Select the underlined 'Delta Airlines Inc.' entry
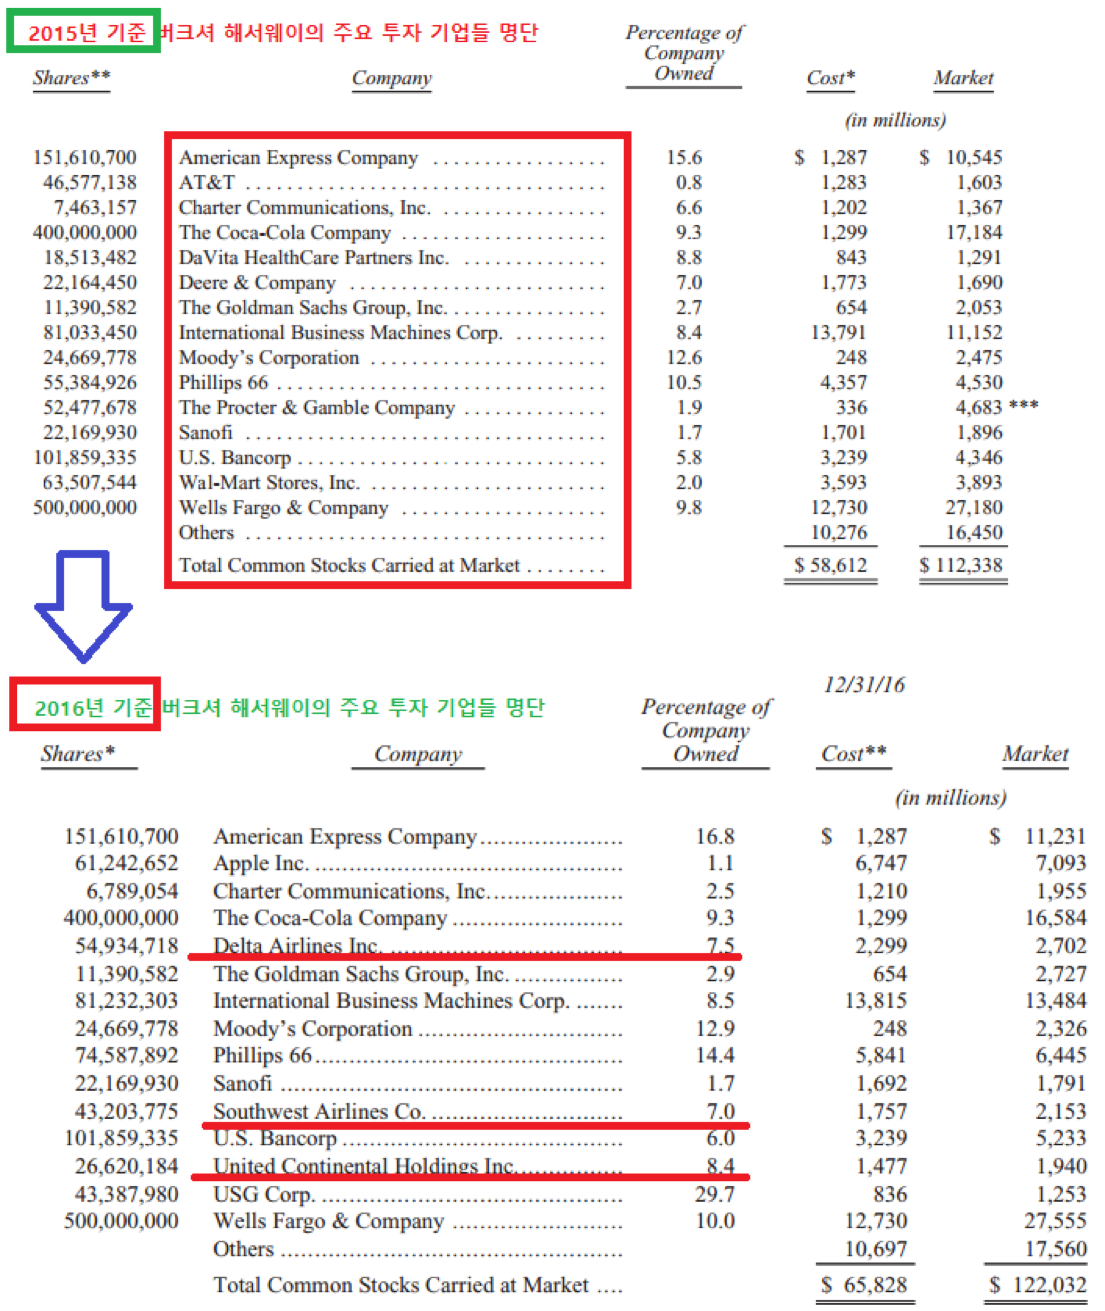Image resolution: width=1105 pixels, height=1311 pixels. (296, 945)
